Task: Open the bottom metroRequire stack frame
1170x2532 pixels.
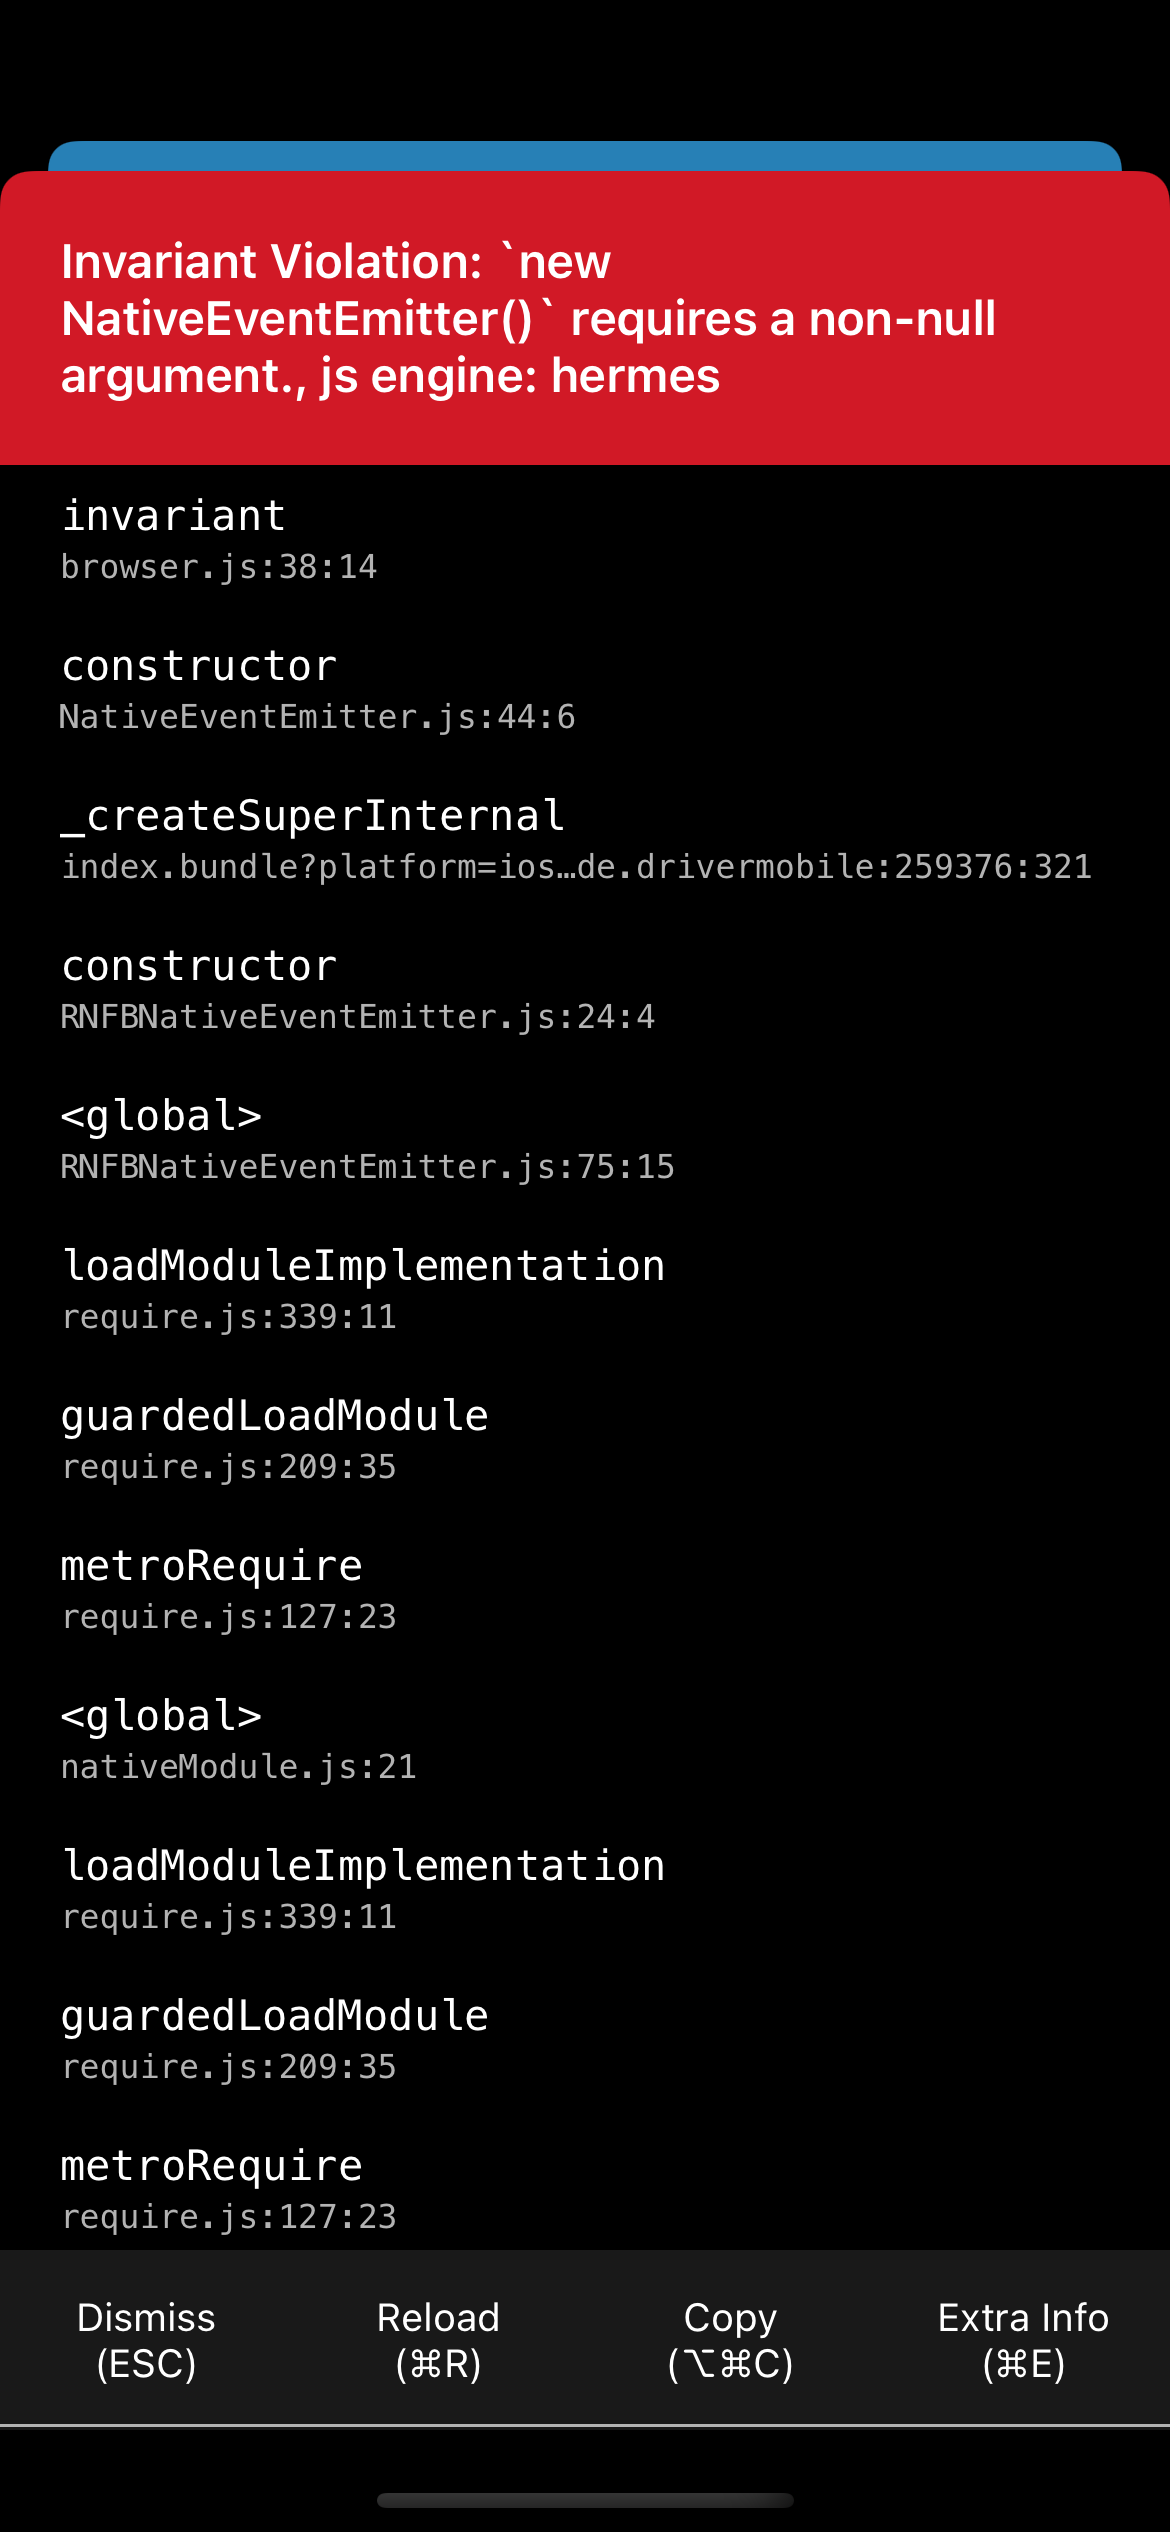Action: click(x=212, y=2165)
